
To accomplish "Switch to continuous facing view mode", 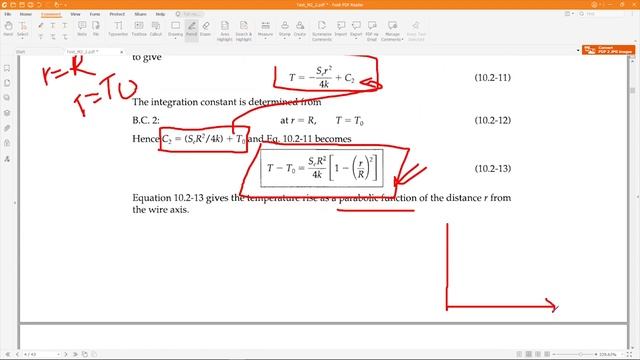I will 547,354.
